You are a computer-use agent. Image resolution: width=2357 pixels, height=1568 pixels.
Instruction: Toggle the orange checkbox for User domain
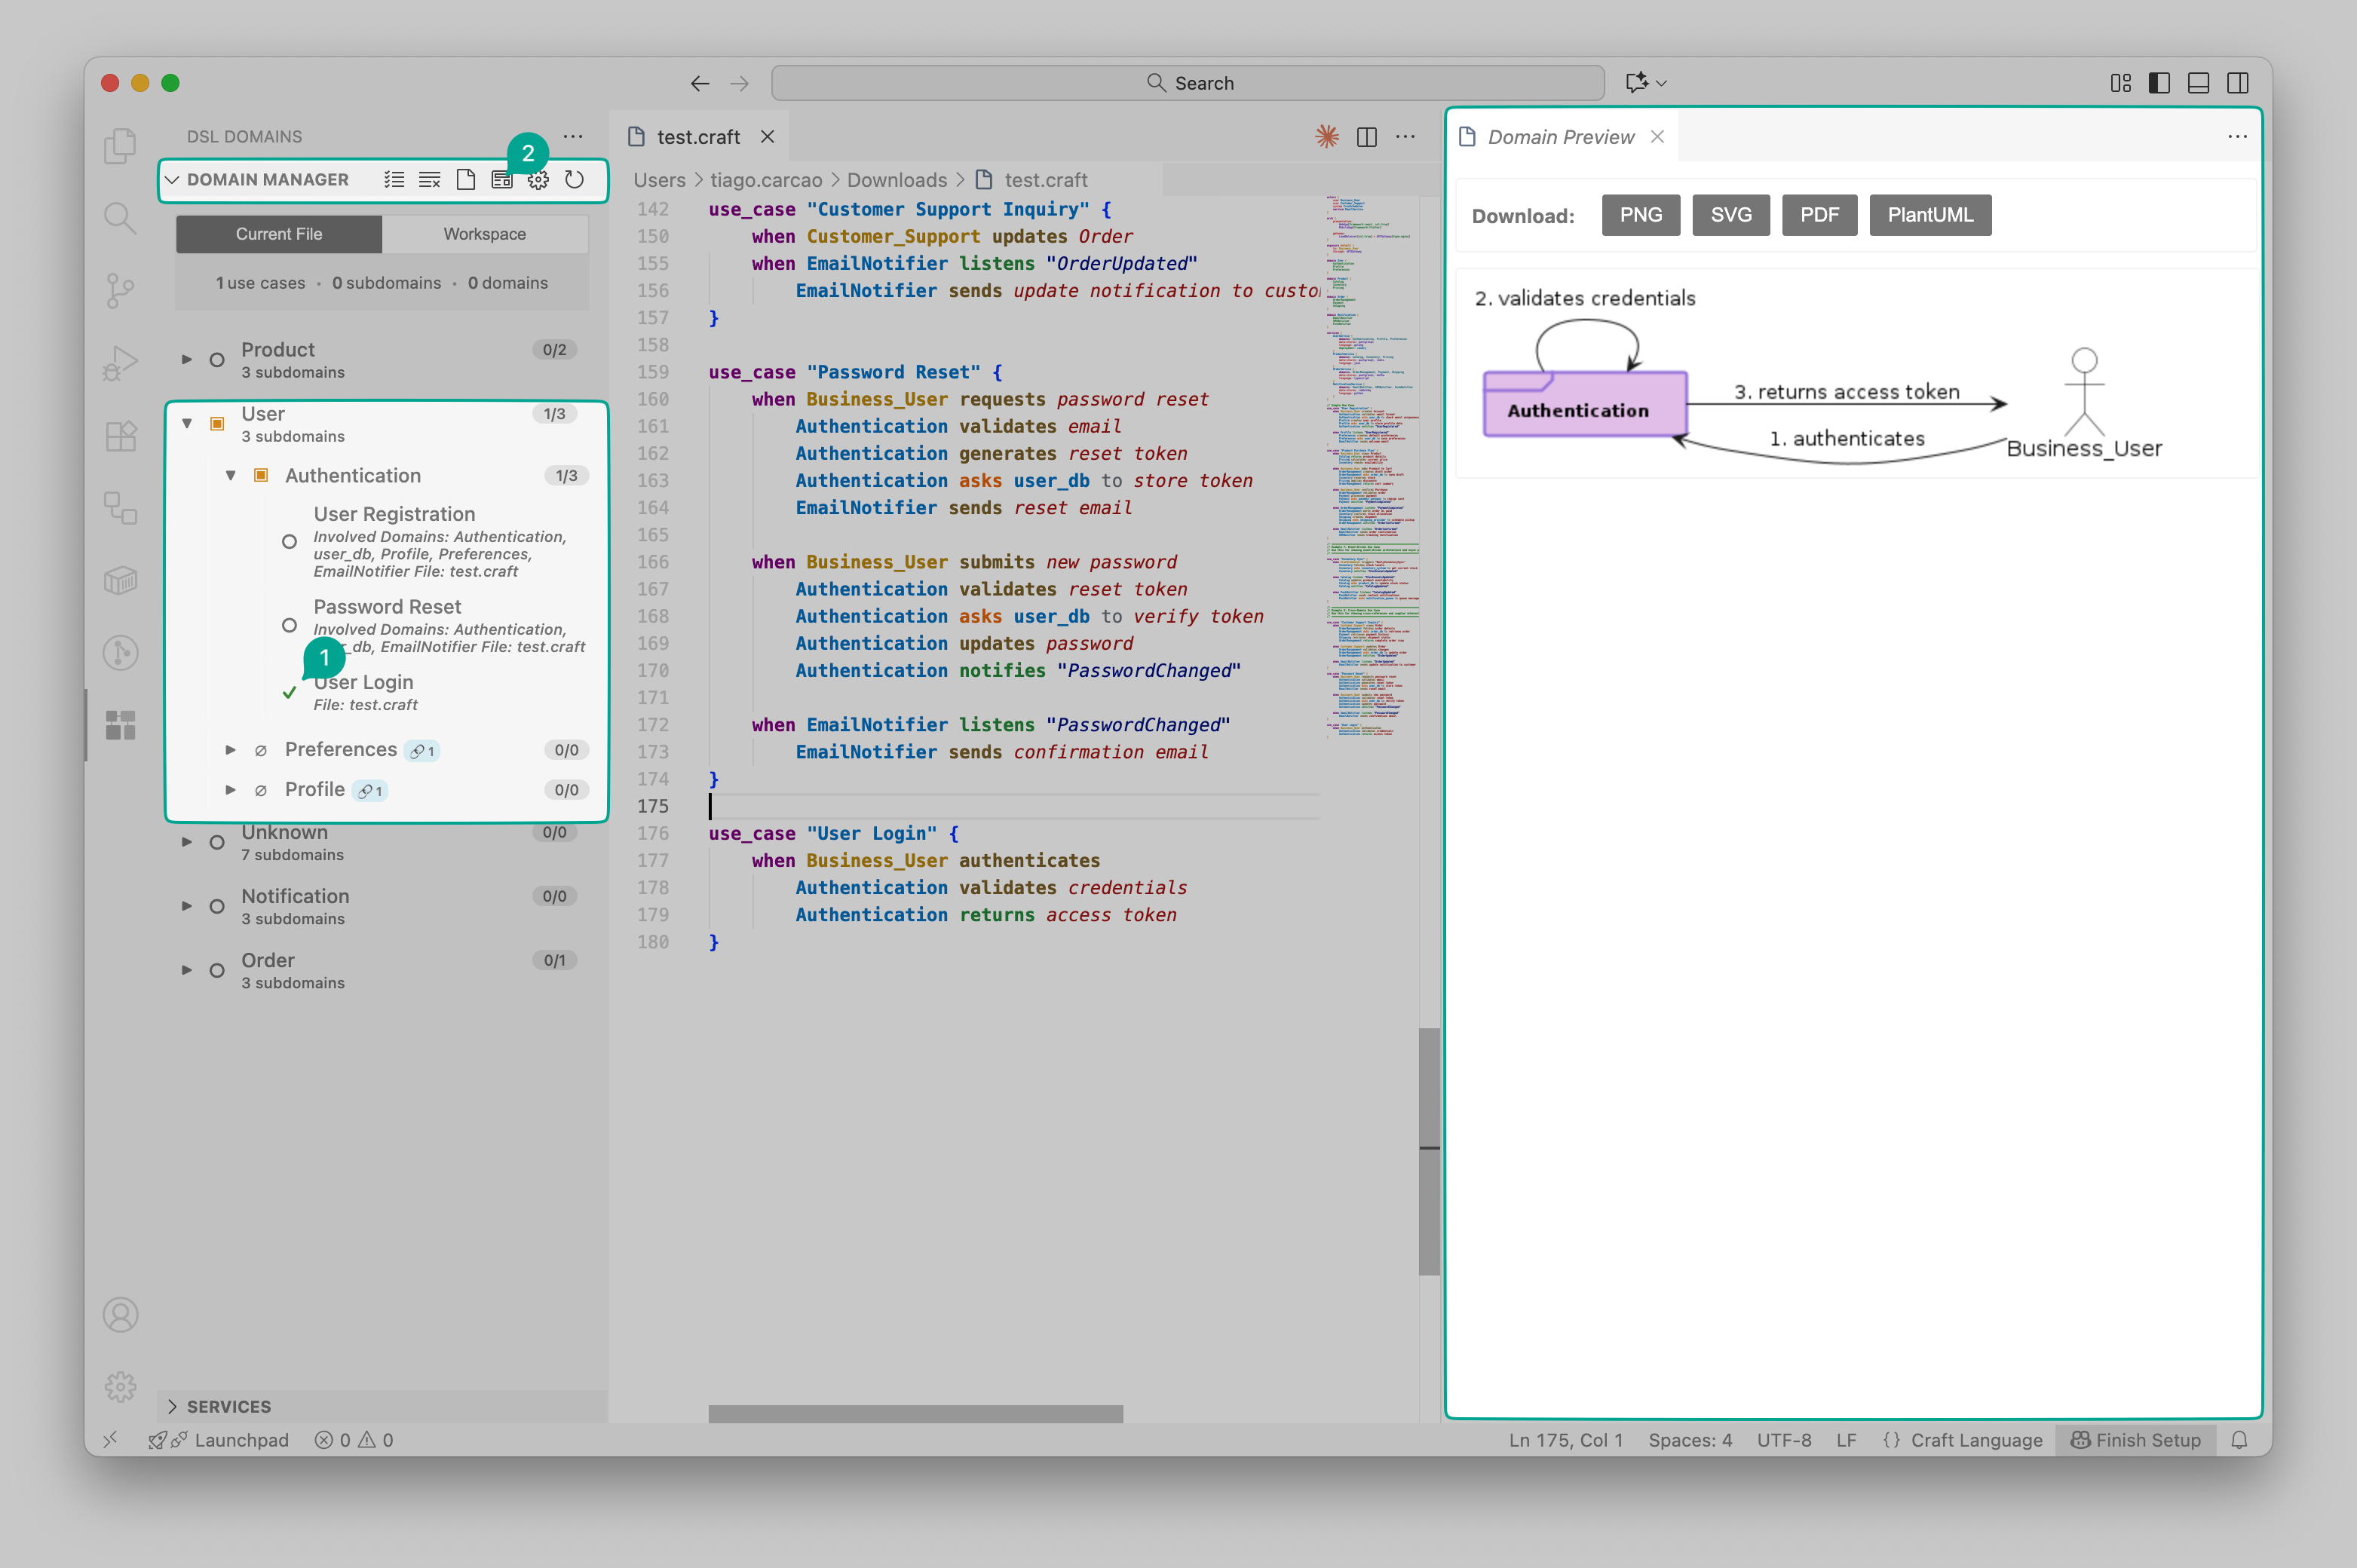[x=217, y=424]
